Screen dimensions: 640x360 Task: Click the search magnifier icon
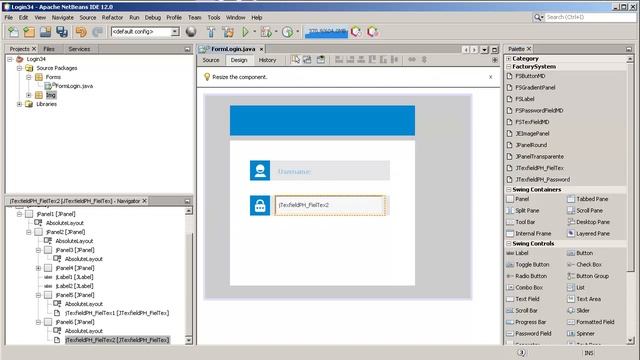538,17
